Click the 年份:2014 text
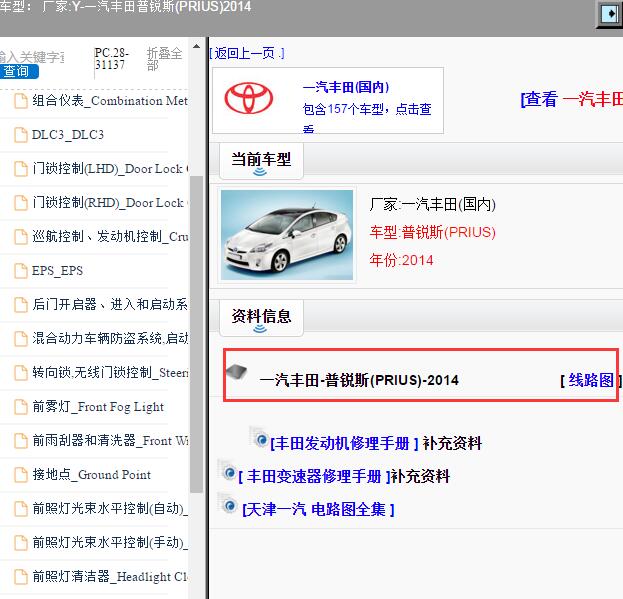The width and height of the screenshot is (623, 599). pos(401,261)
